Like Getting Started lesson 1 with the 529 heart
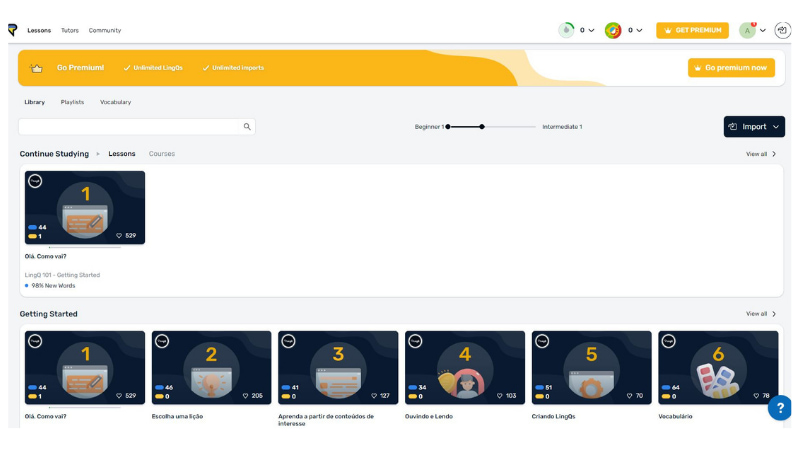The height and width of the screenshot is (450, 800). (119, 396)
